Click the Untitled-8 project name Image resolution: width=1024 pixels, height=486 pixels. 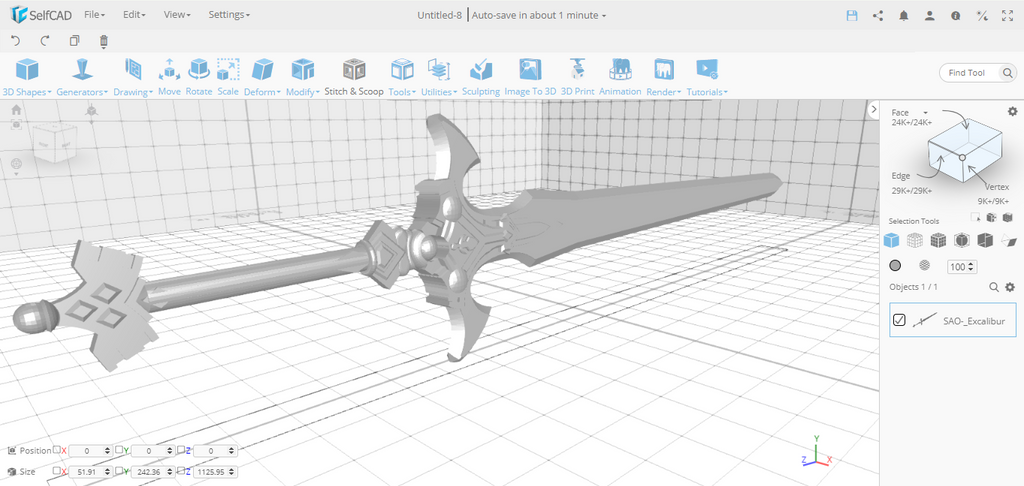(x=441, y=15)
